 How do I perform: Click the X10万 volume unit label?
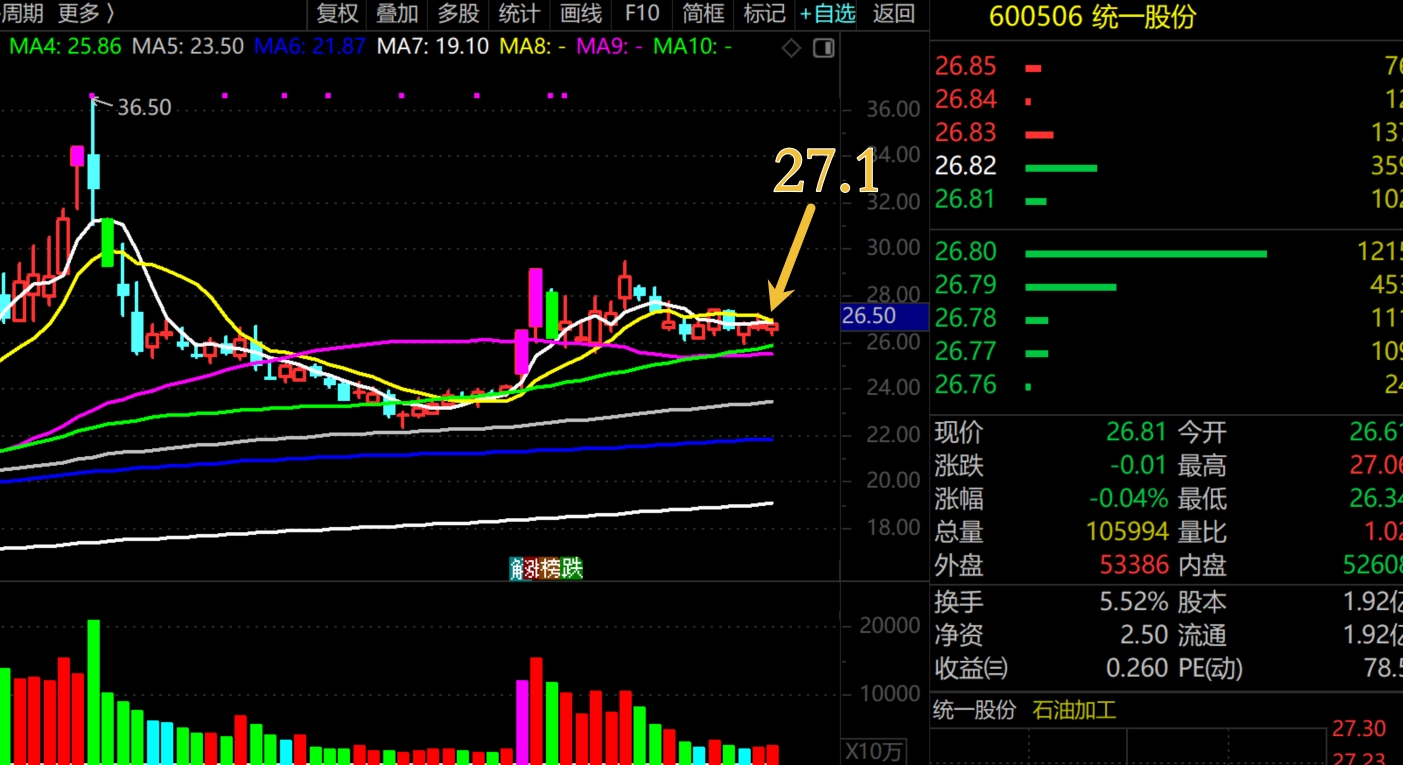(873, 751)
